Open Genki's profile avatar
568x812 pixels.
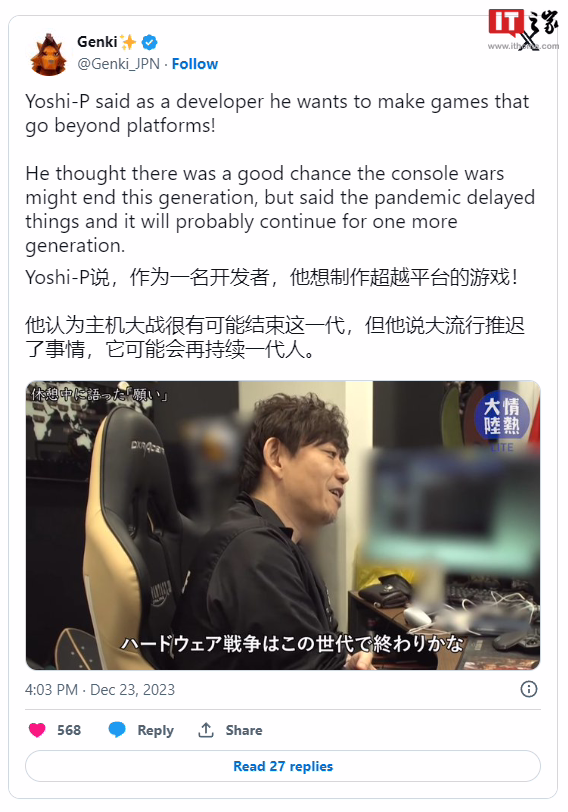(49, 54)
